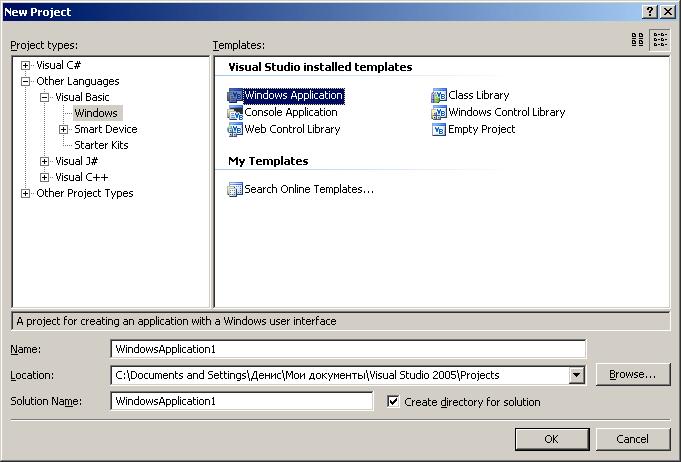The height and width of the screenshot is (462, 681).
Task: Select the Console Application template icon
Action: (235, 112)
